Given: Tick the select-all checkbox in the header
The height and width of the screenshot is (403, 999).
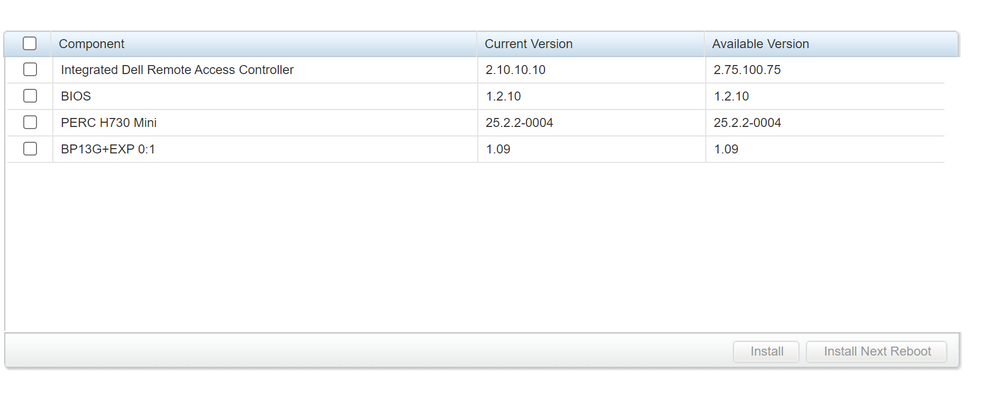Looking at the screenshot, I should click(x=29, y=43).
